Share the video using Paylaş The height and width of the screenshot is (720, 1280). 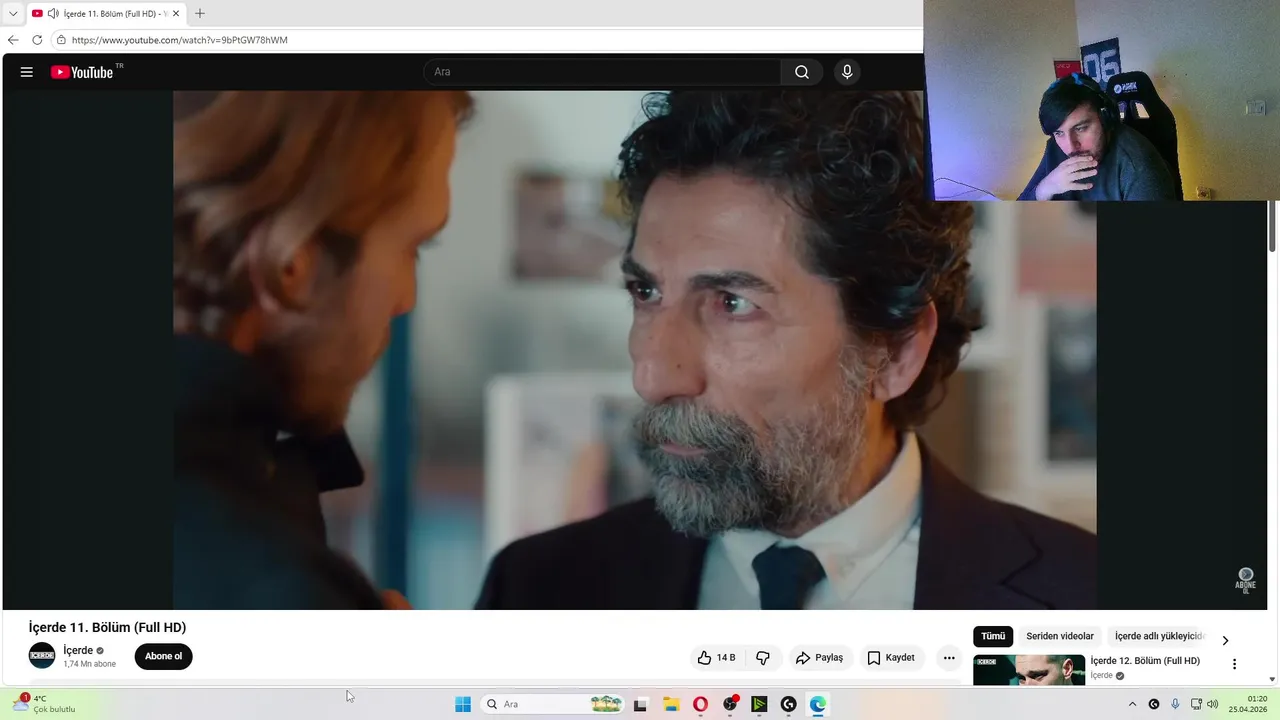coord(820,658)
